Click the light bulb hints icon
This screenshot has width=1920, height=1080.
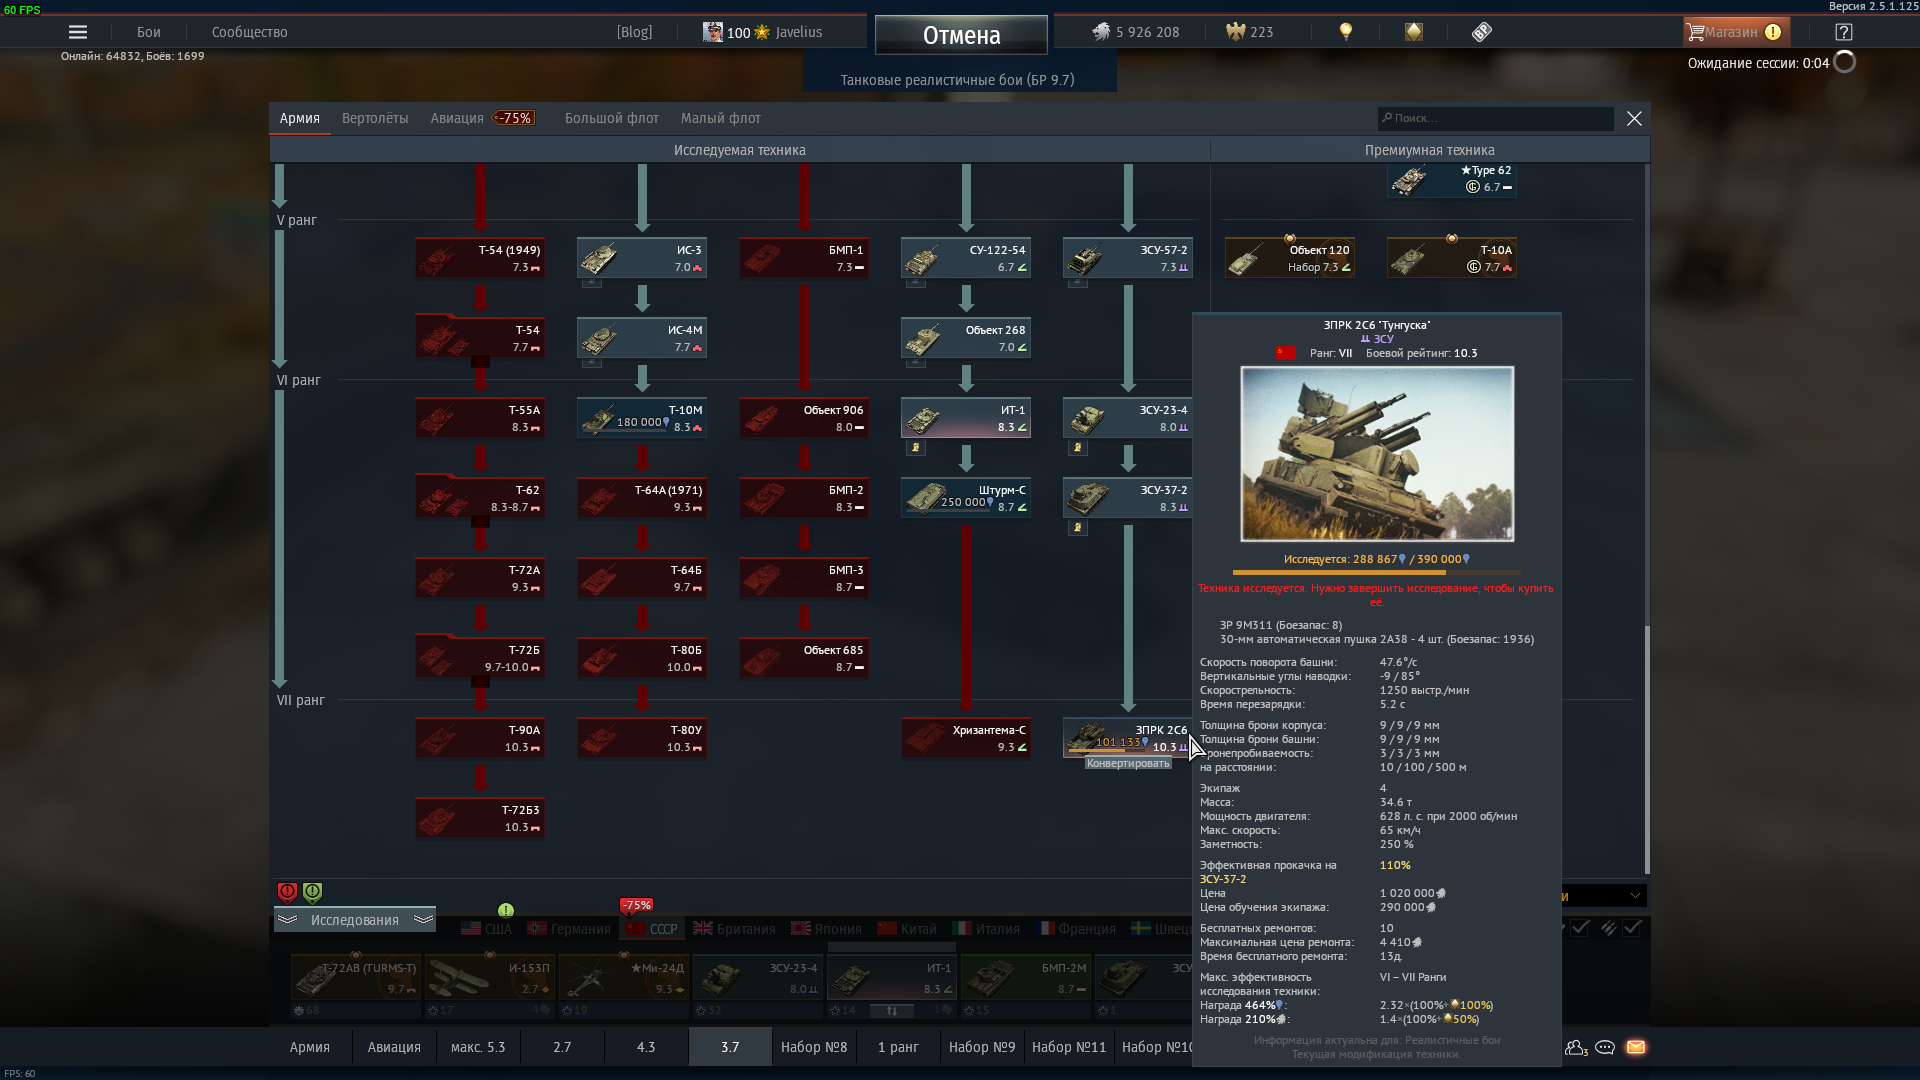[x=1346, y=32]
